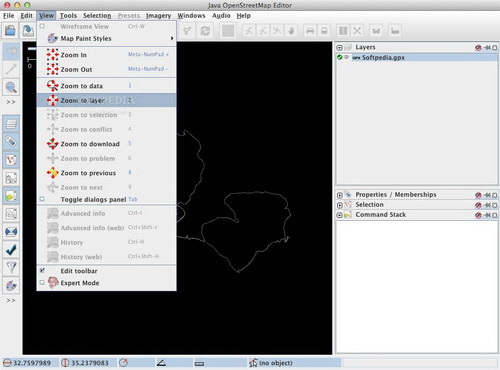Click the (no object) status field
The width and height of the screenshot is (500, 370).
pos(295,363)
